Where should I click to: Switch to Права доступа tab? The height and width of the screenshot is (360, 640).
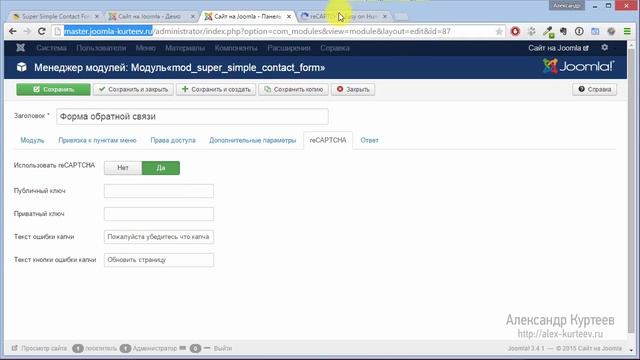pos(173,140)
